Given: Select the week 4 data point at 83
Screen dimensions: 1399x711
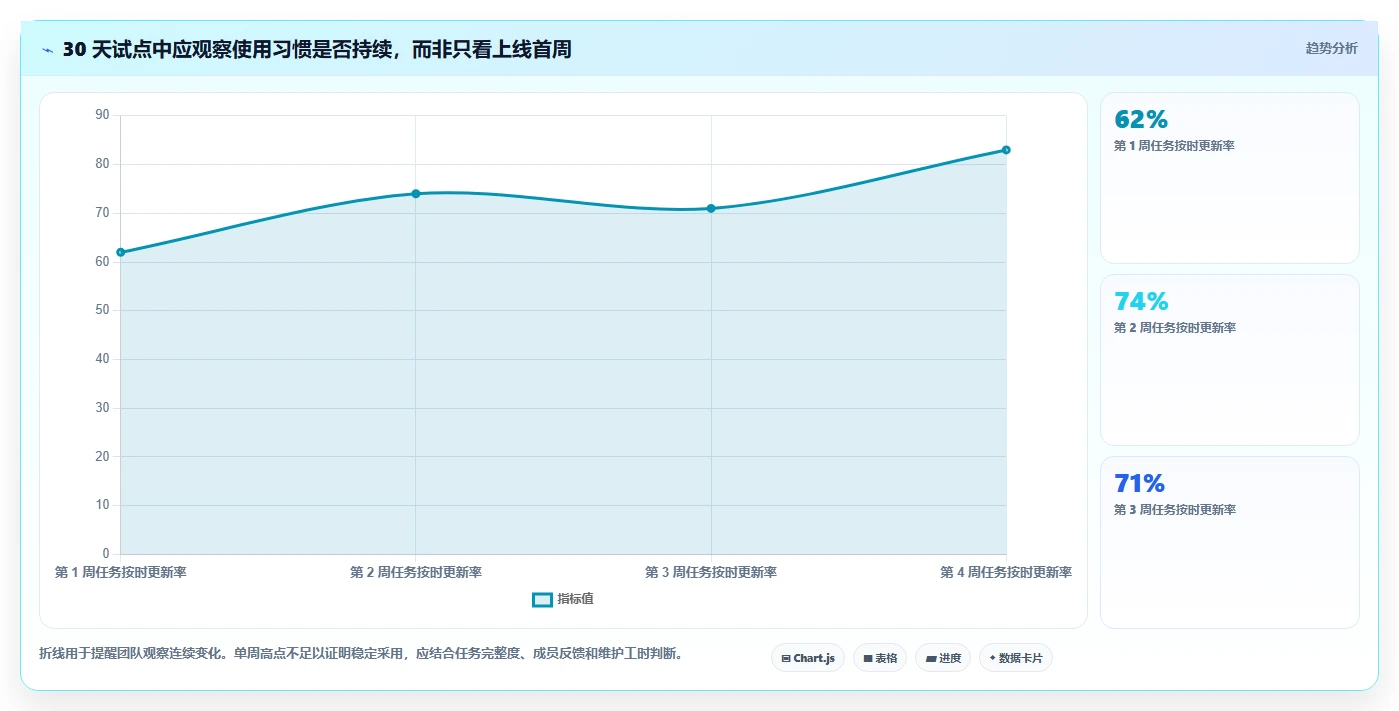Looking at the screenshot, I should pos(1006,150).
